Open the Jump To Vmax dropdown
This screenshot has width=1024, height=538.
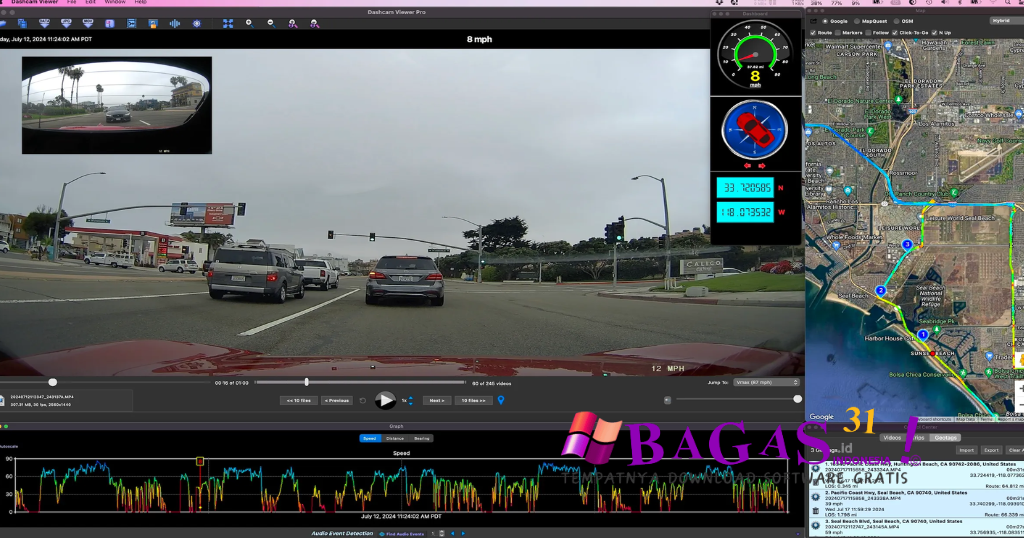(x=766, y=383)
